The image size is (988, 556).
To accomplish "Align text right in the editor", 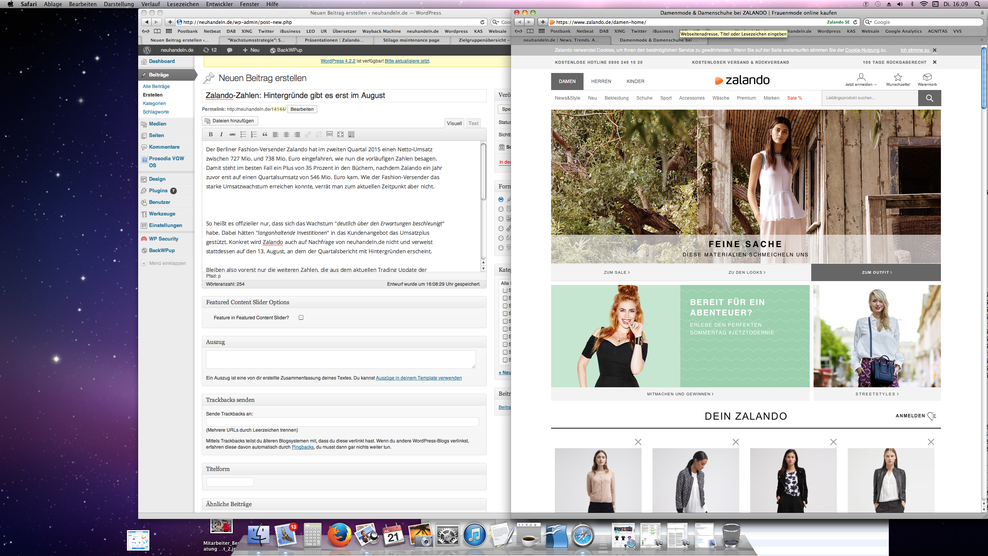I will pyautogui.click(x=297, y=134).
